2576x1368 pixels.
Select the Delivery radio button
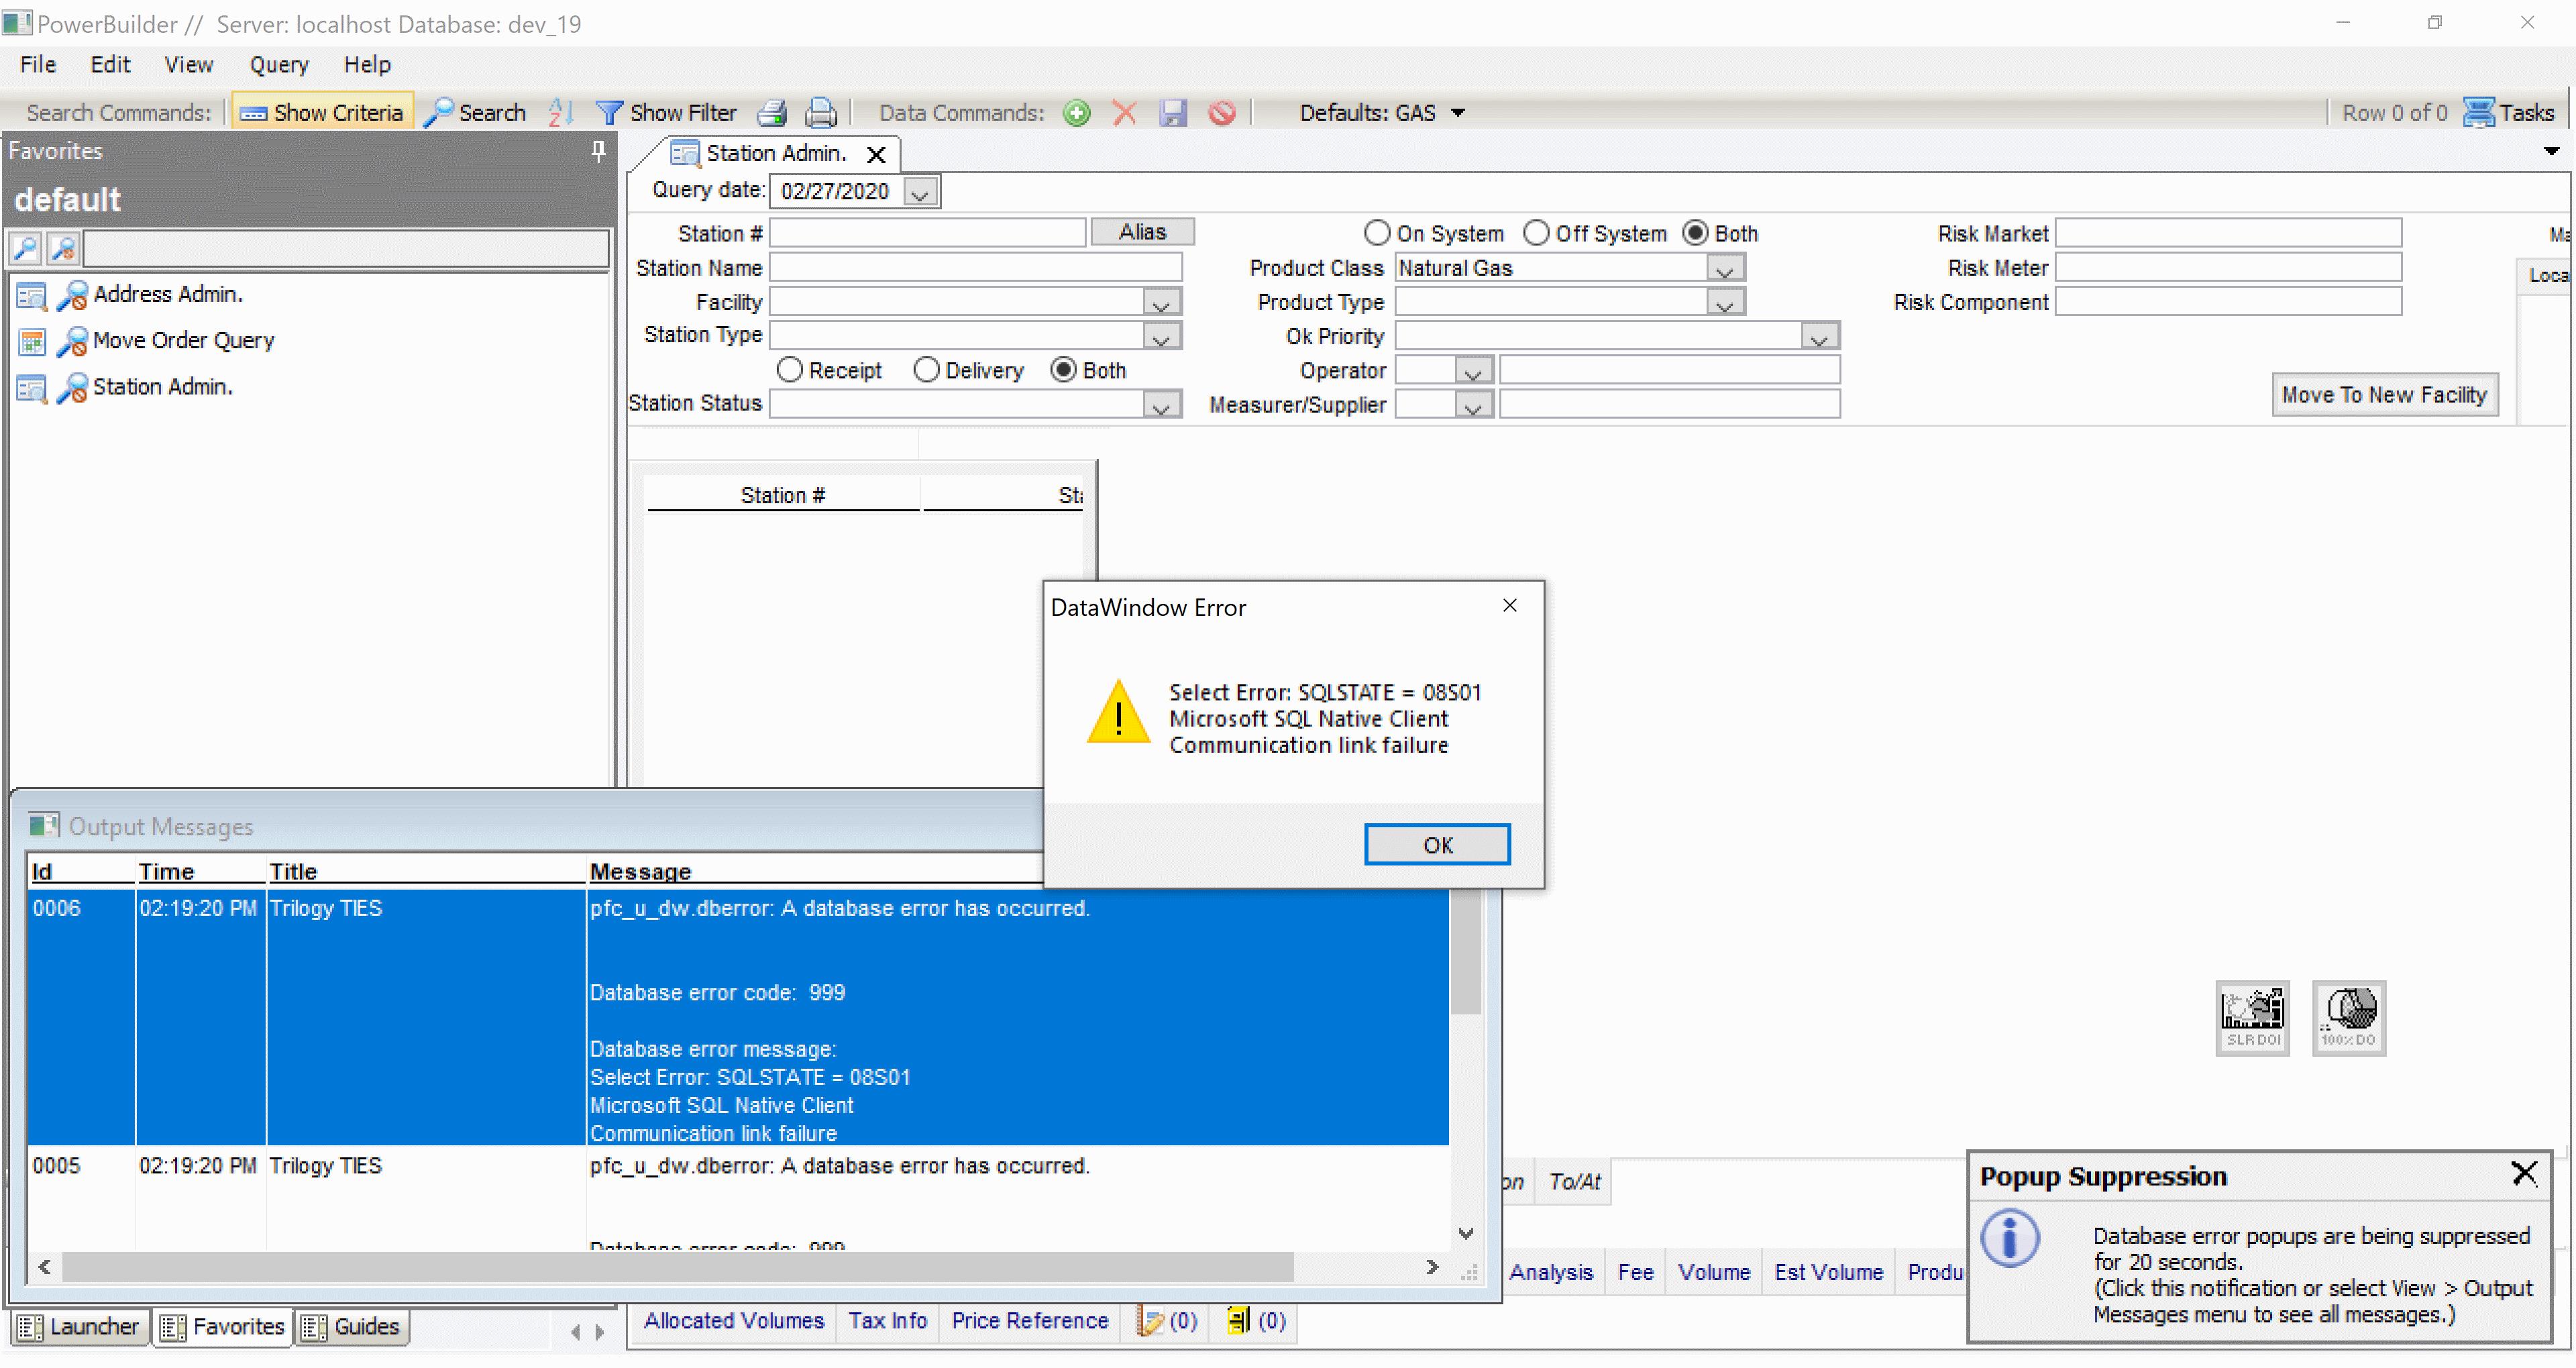(x=926, y=370)
